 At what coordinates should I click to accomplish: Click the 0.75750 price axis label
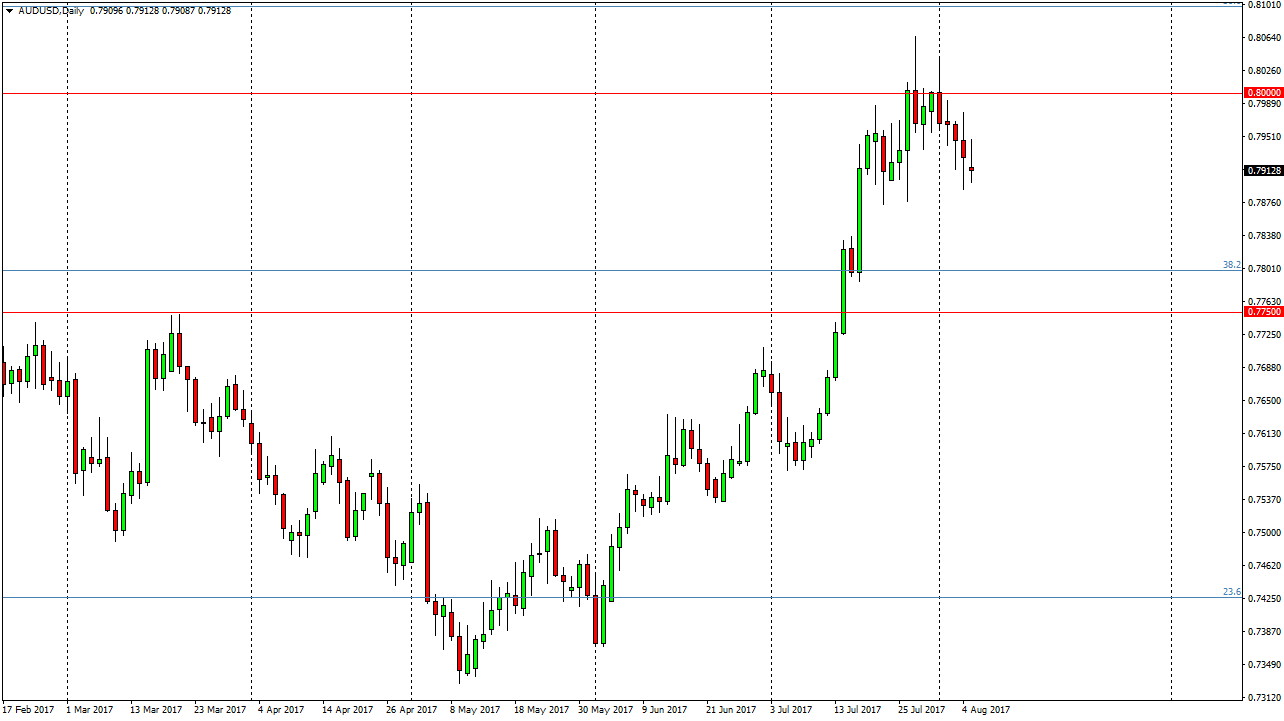tap(1264, 467)
